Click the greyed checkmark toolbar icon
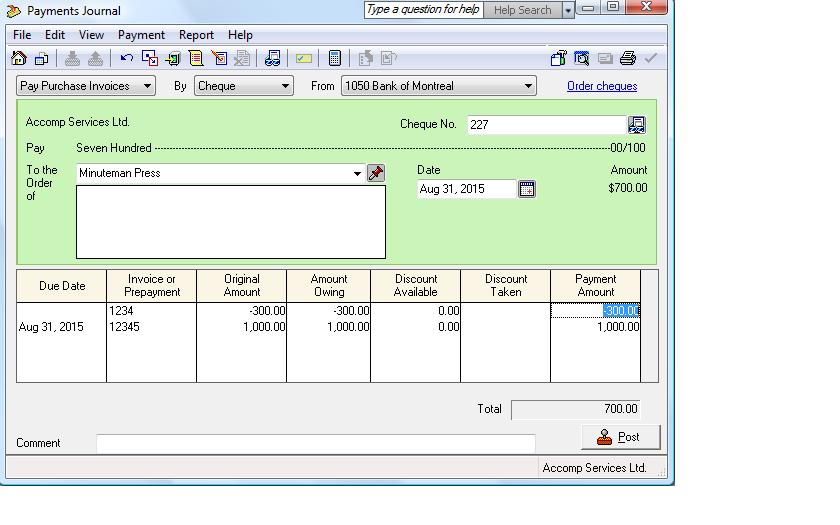 click(x=651, y=58)
